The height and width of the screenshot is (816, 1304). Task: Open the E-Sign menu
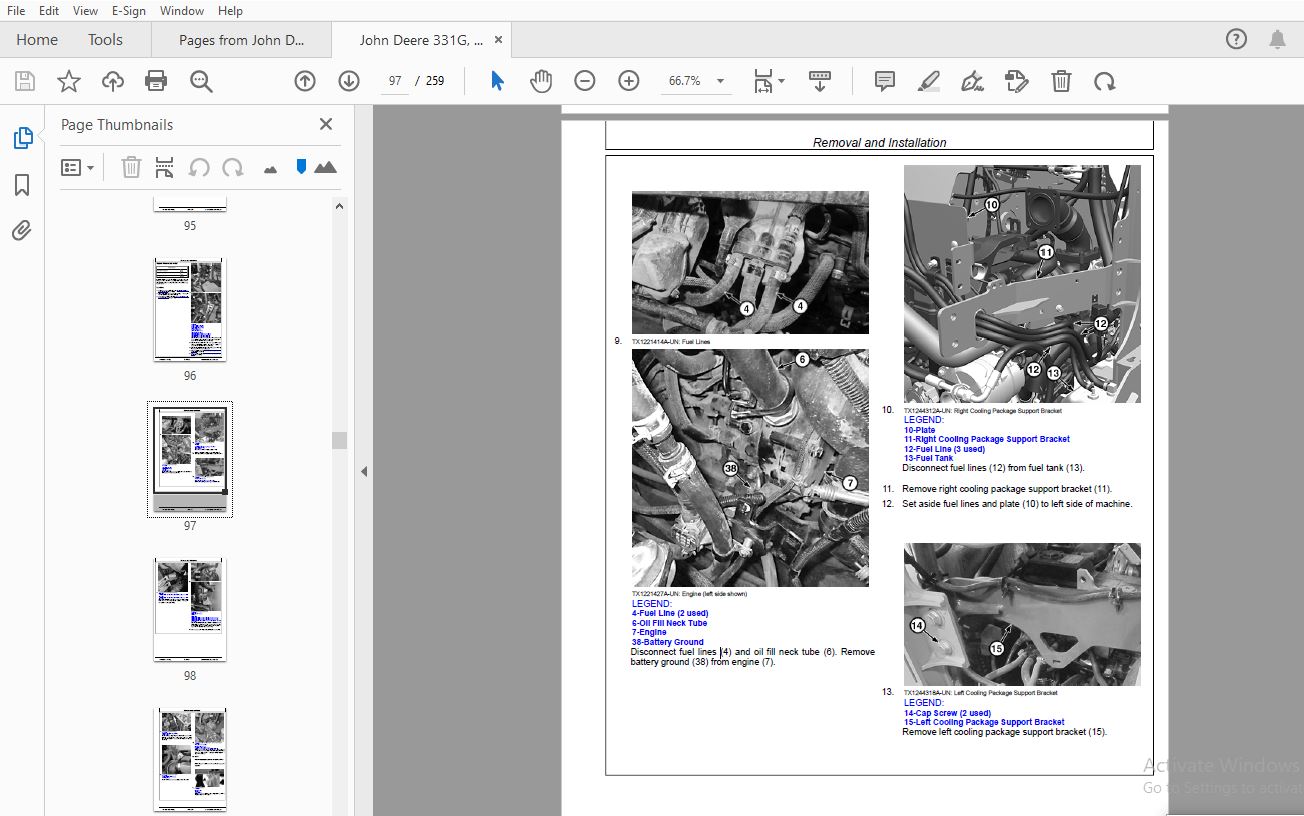[x=129, y=10]
